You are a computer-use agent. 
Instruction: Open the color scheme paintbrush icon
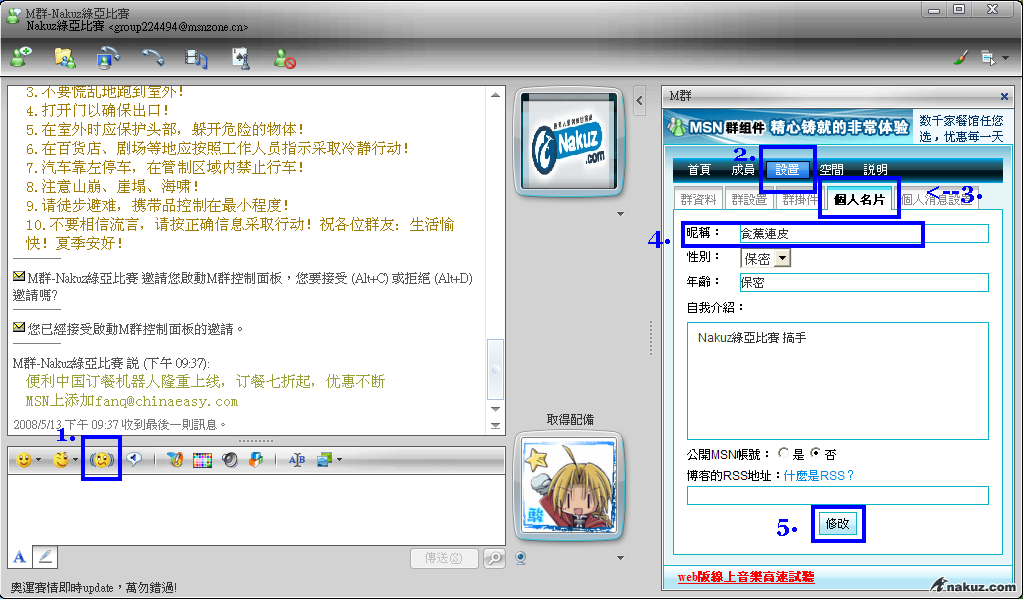pyautogui.click(x=960, y=57)
